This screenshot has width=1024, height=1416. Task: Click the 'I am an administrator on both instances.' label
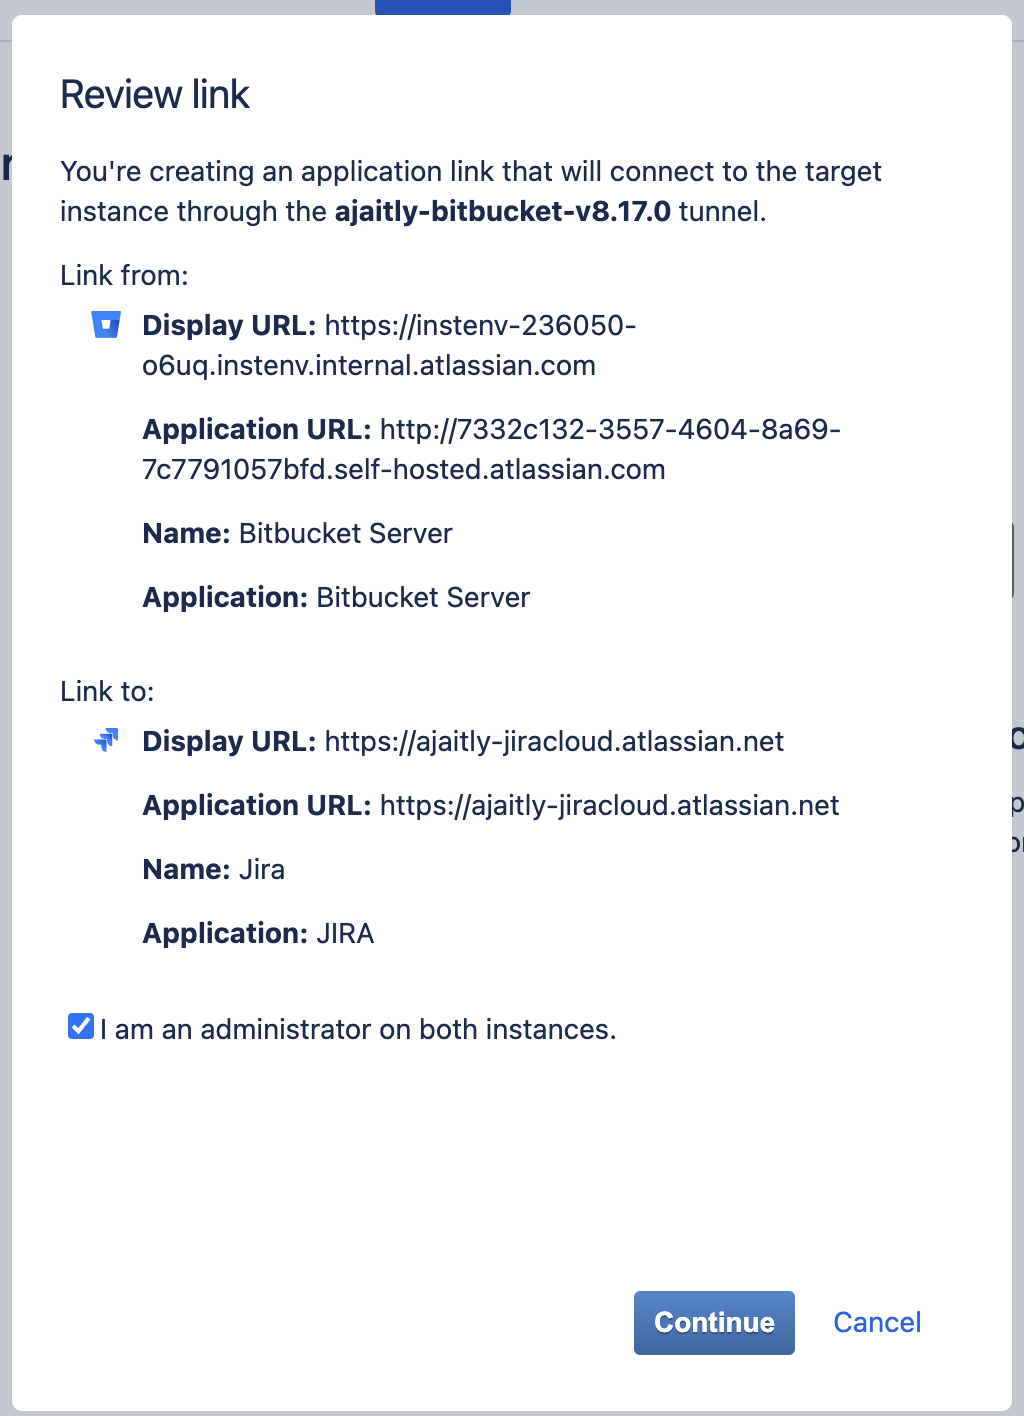click(x=358, y=1030)
